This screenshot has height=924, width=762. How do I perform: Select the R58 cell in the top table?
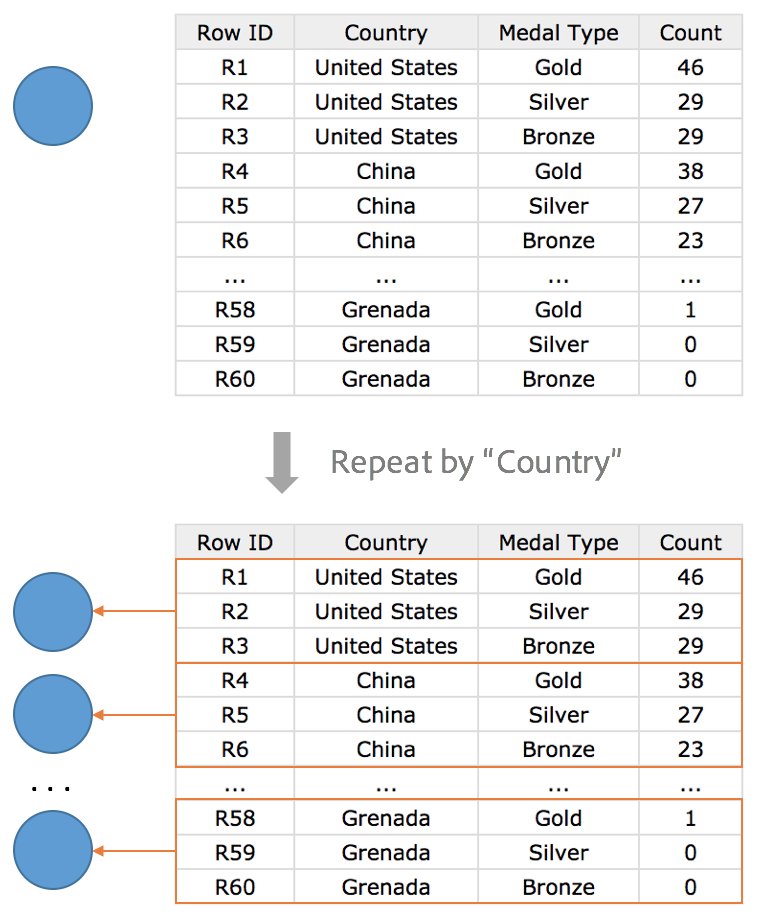235,310
